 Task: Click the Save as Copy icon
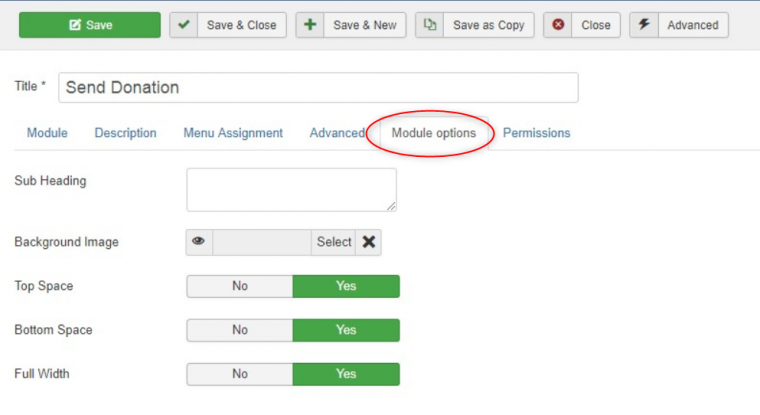coord(430,25)
